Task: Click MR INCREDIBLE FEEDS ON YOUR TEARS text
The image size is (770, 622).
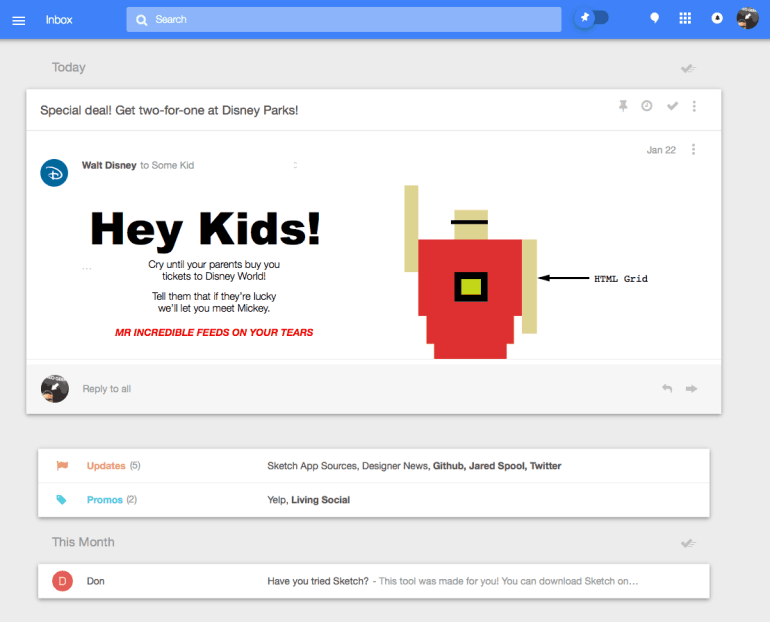Action: 214,332
